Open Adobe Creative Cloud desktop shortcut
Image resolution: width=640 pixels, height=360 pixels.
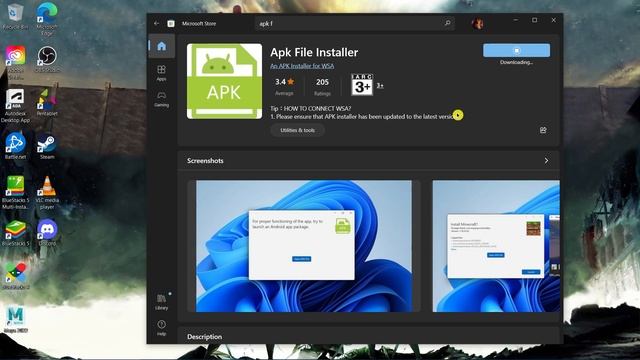[x=16, y=62]
